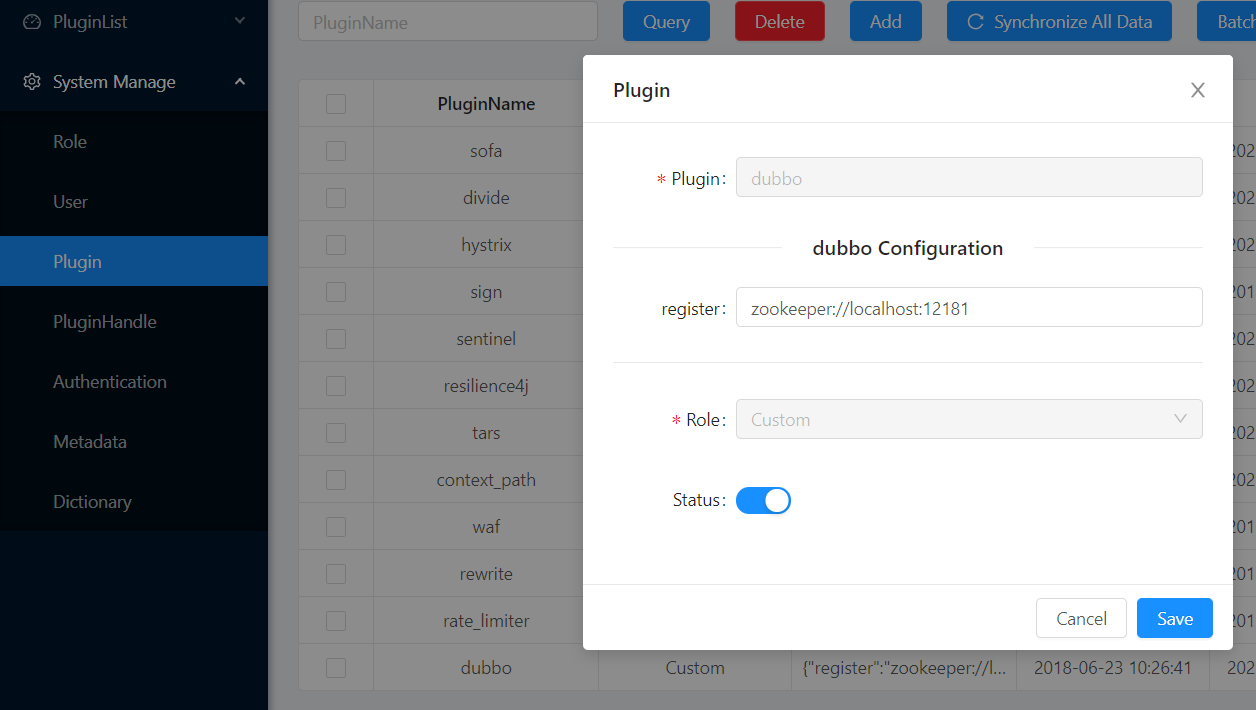Screen dimensions: 1256x710
Task: Check the context_path row checkbox
Action: [x=336, y=480]
